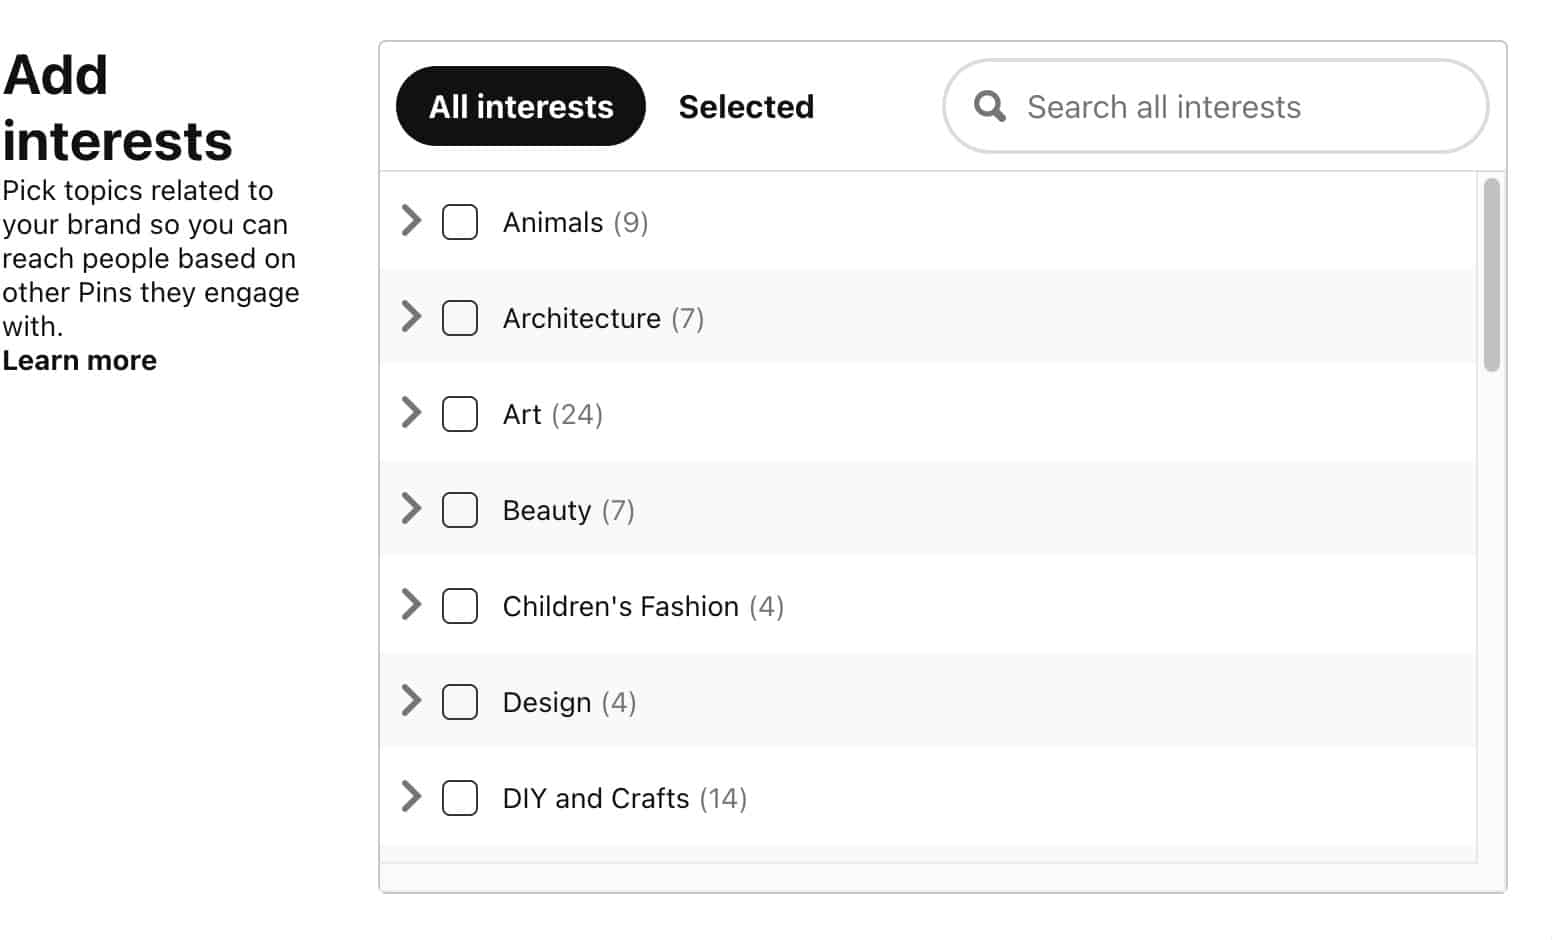This screenshot has width=1552, height=940.
Task: Open the Learn more link
Action: tap(79, 360)
